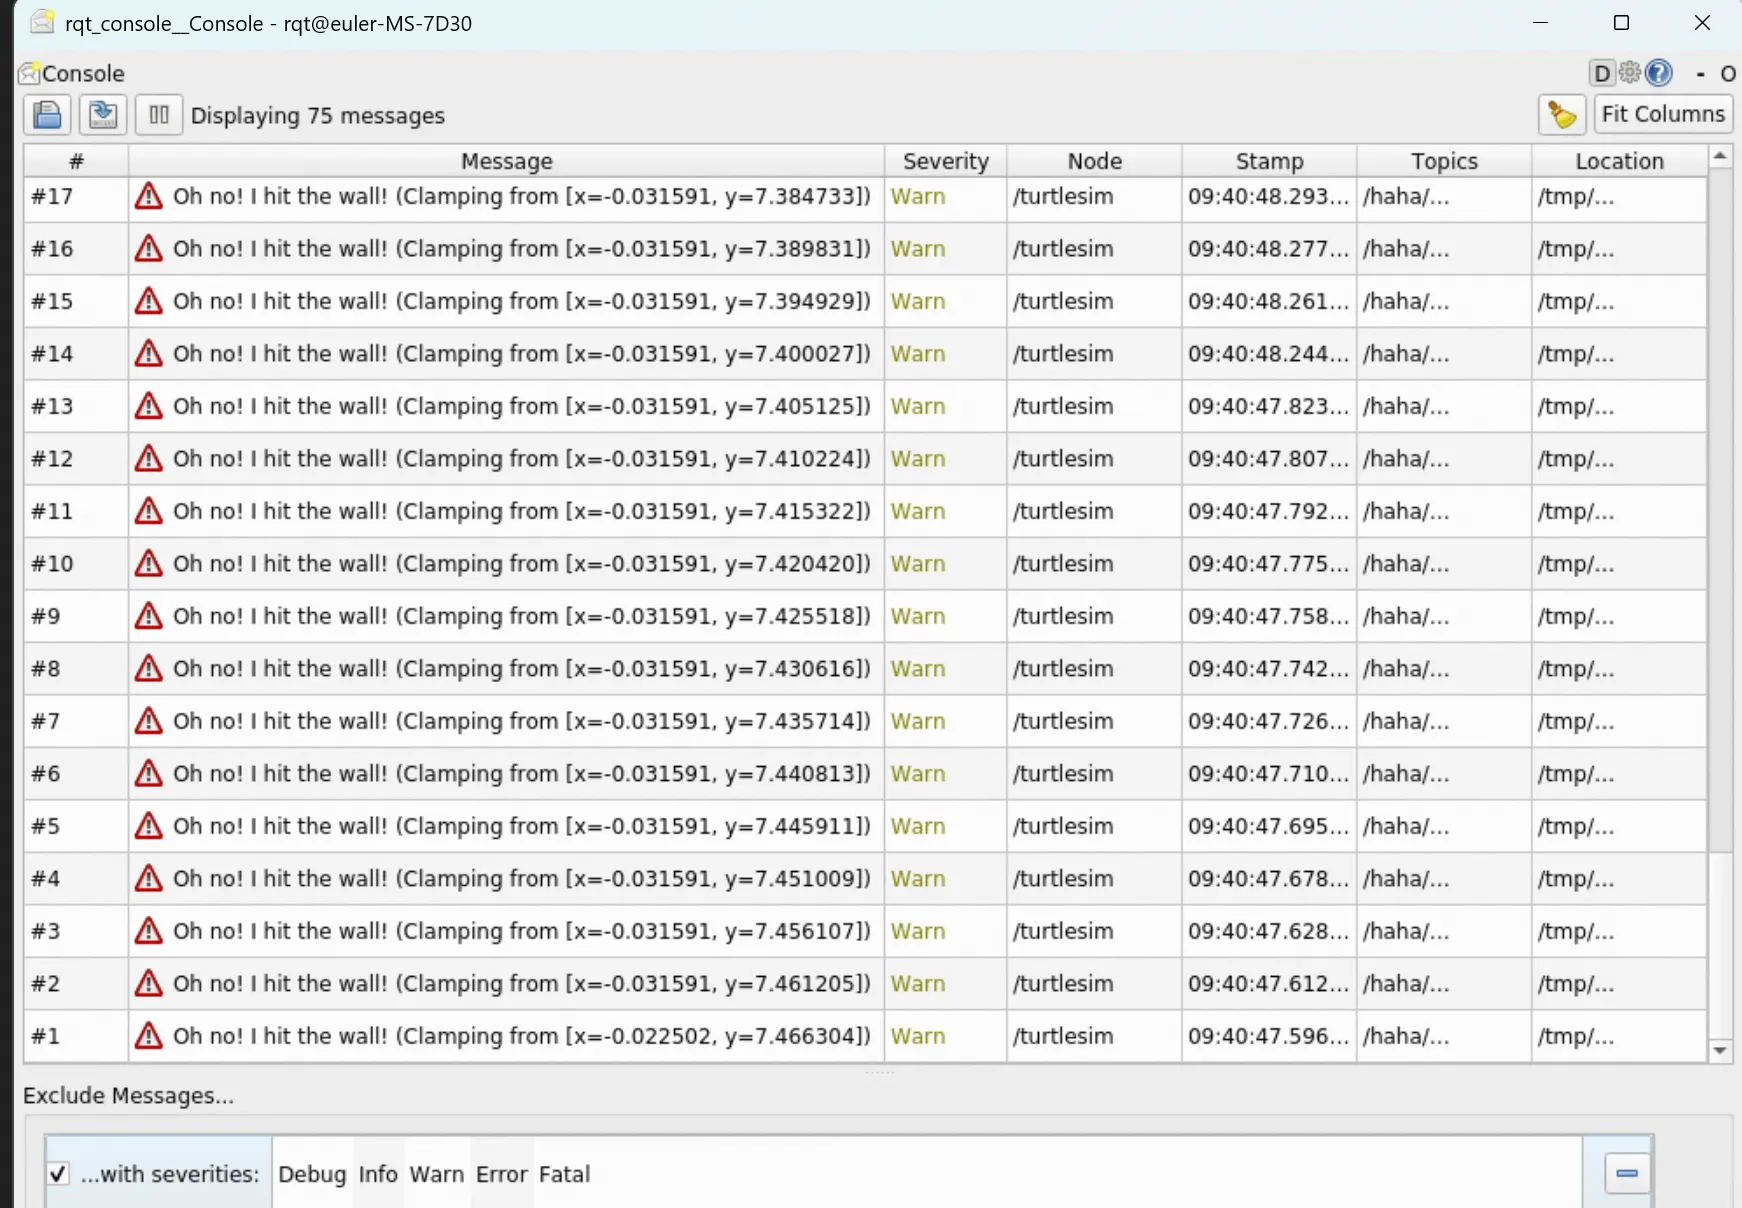Click /haha/... topic in row #11
The image size is (1742, 1208).
pos(1444,511)
